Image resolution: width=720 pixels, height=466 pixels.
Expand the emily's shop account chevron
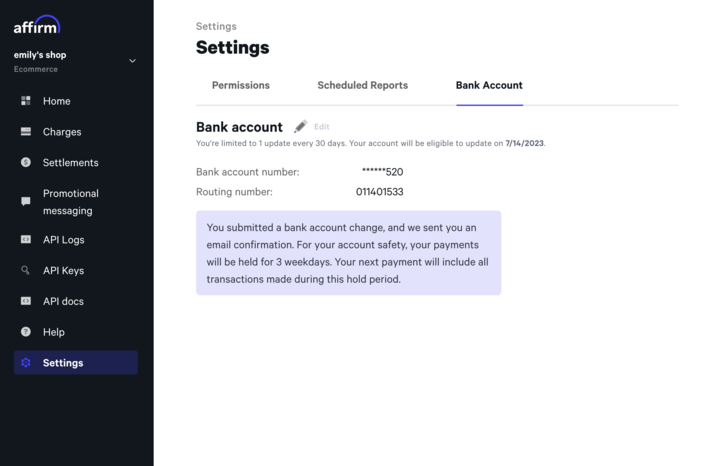tap(132, 61)
